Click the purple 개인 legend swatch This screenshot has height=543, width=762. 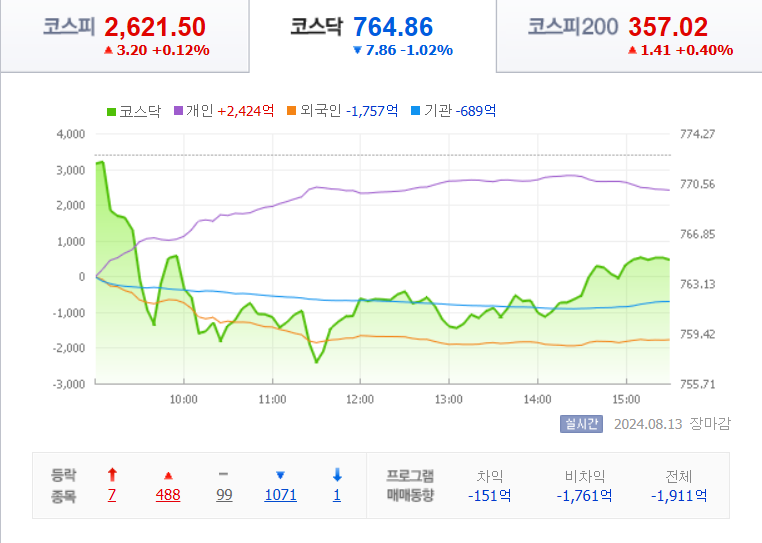pos(178,111)
